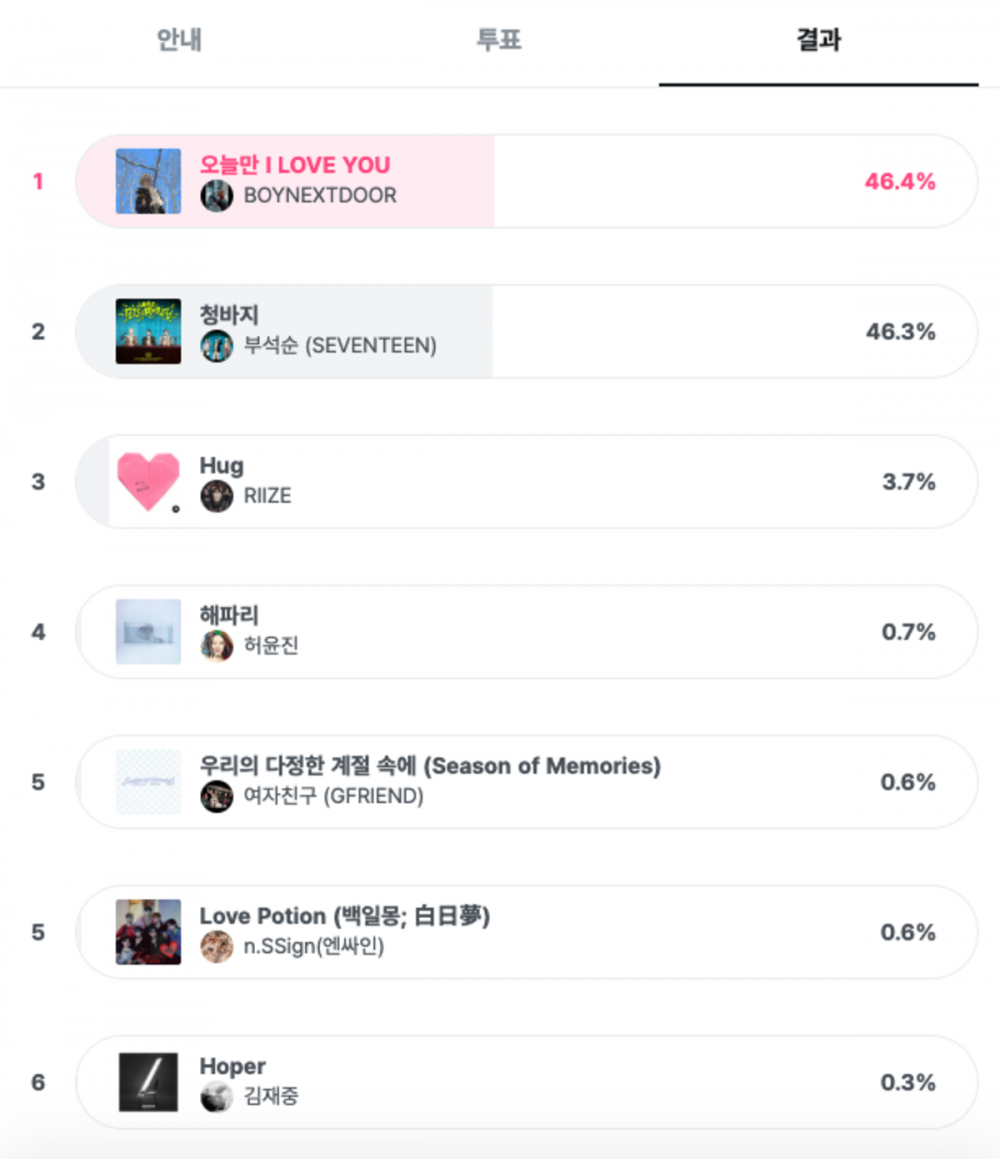Click the 46.3% result bar for 청바지
This screenshot has height=1159, width=1000.
coord(526,331)
